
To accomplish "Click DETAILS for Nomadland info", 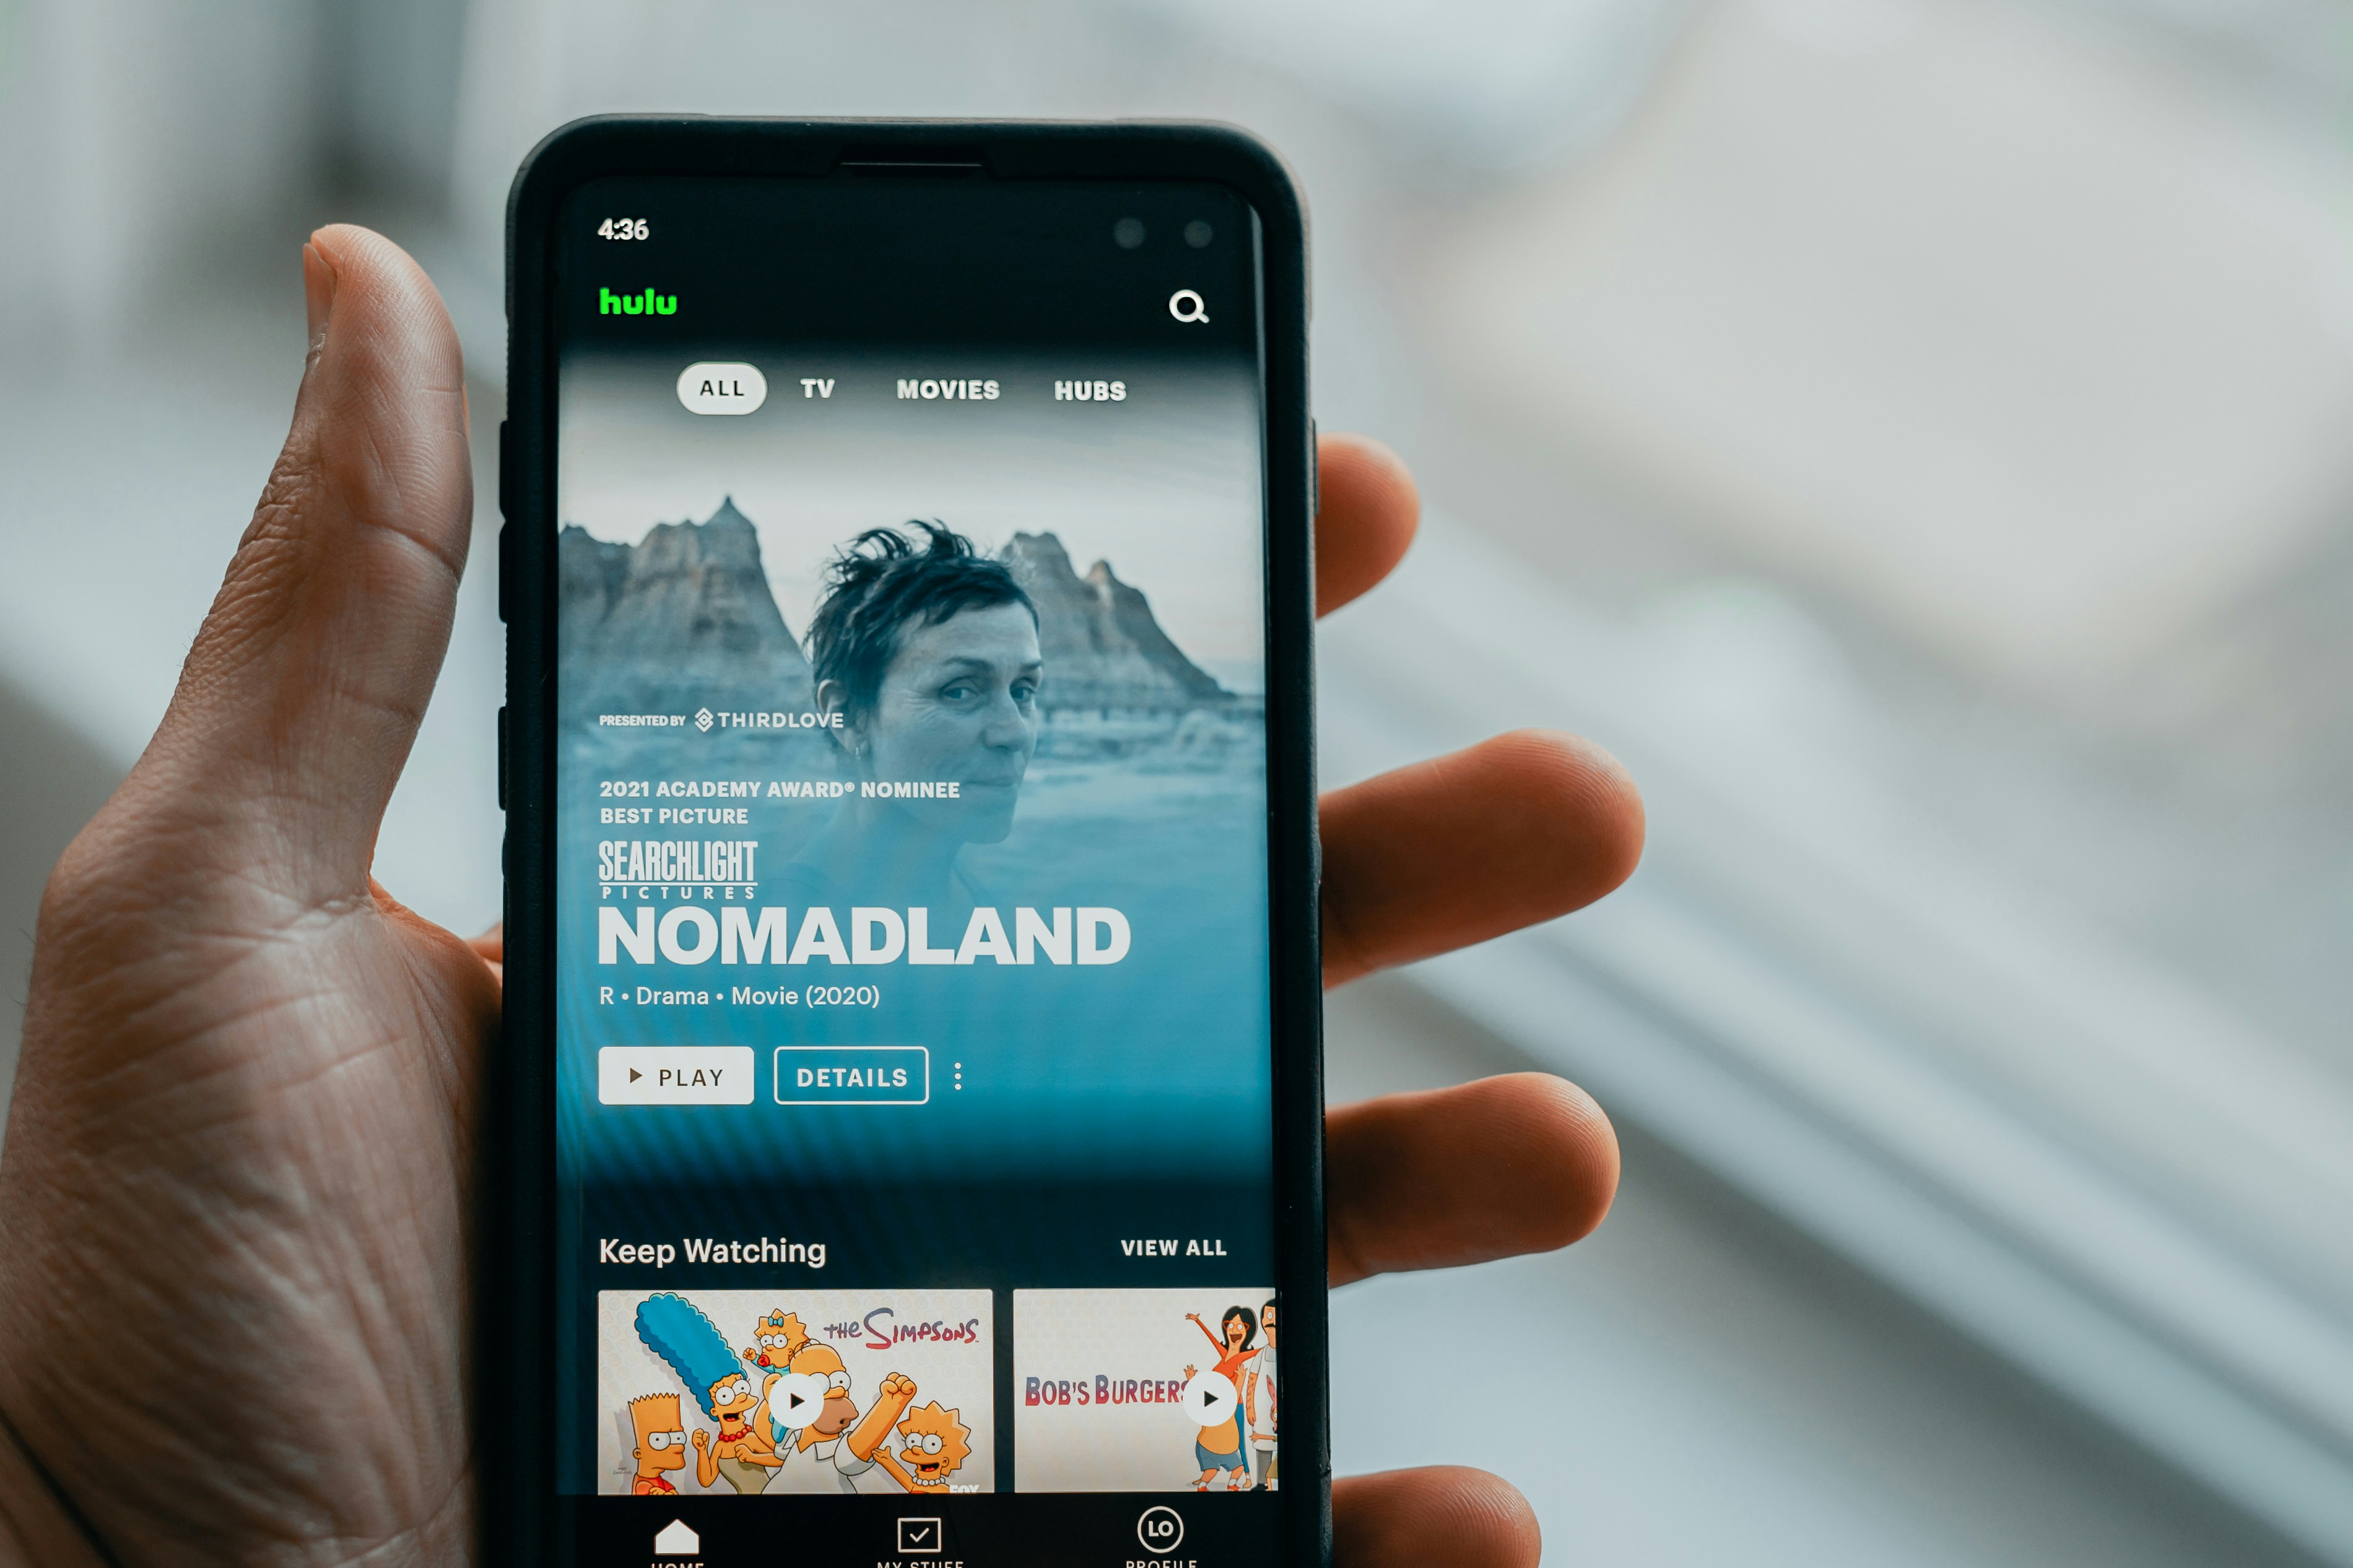I will click(x=853, y=1075).
